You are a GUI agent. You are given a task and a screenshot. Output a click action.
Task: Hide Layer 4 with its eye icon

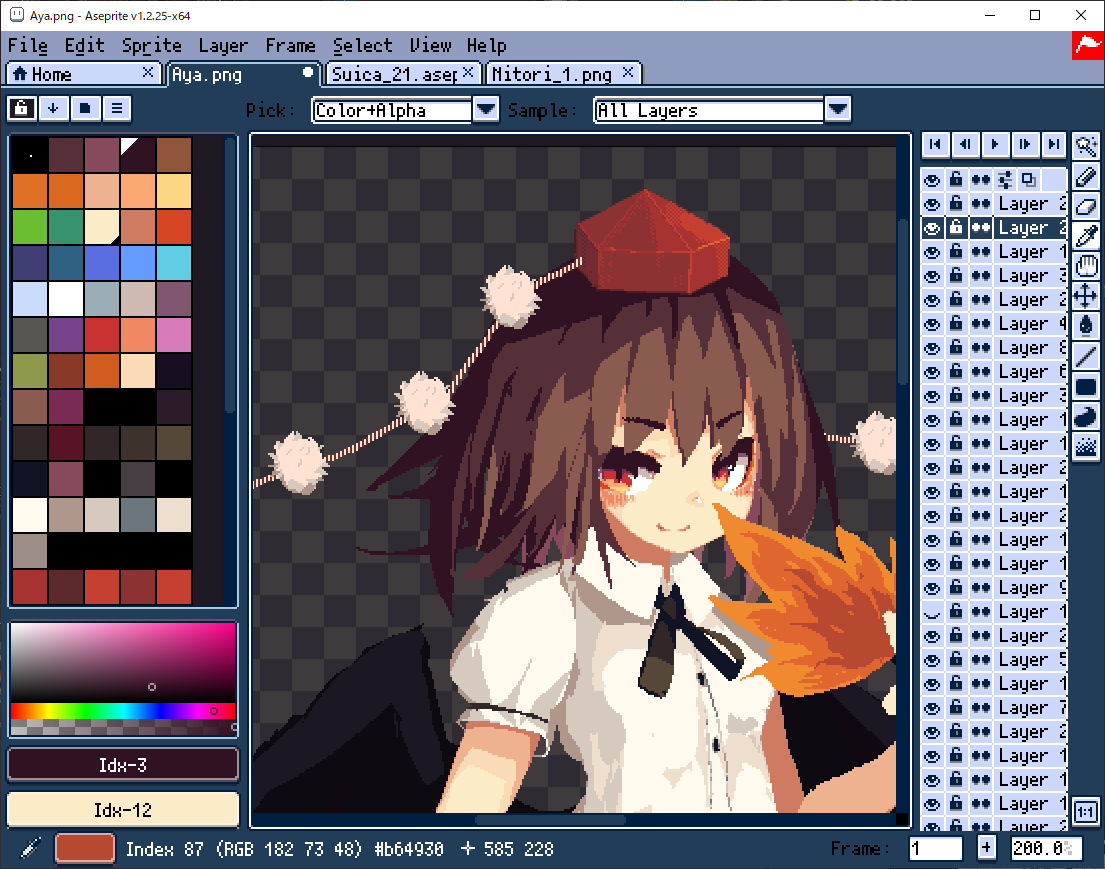tap(932, 323)
